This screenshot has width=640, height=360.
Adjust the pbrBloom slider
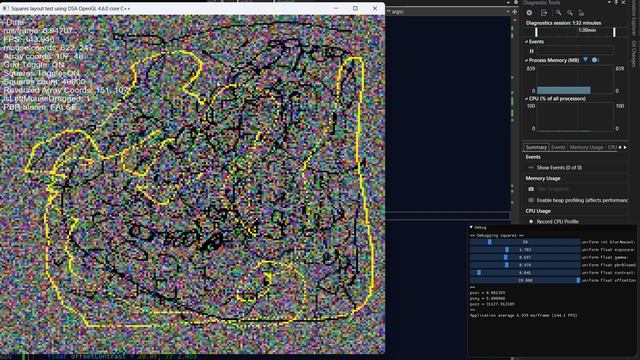(x=525, y=265)
